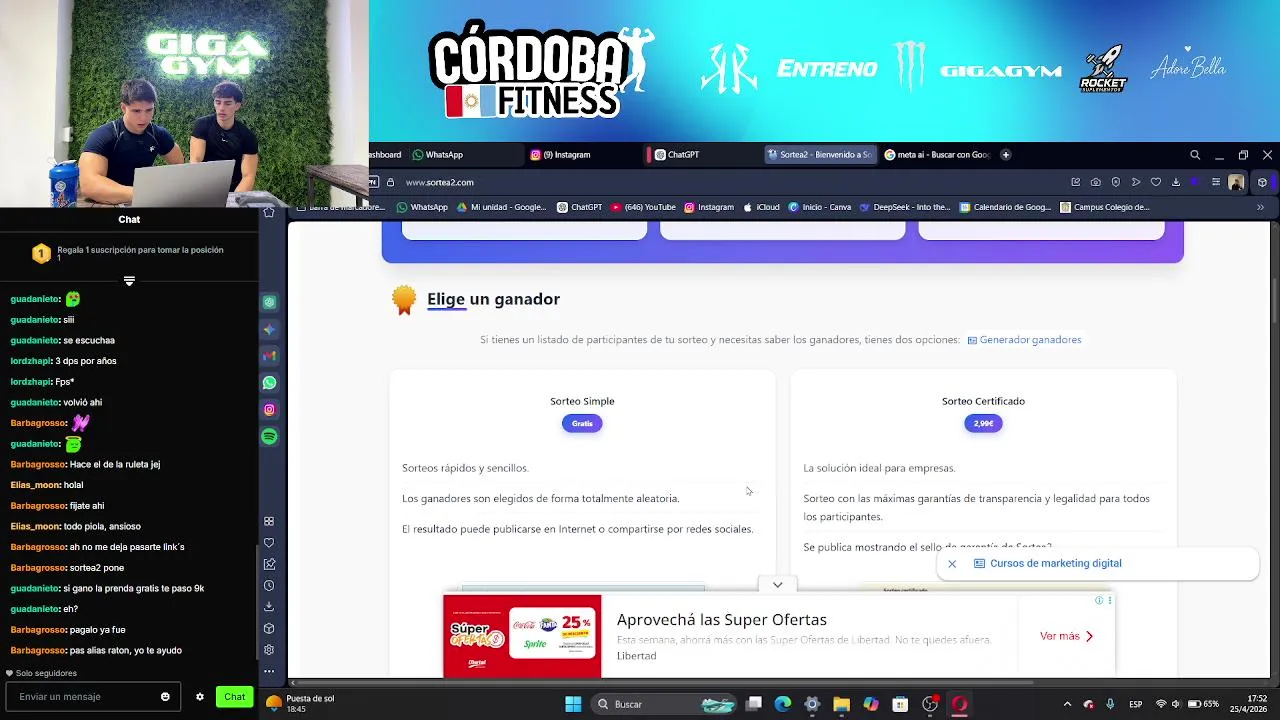The width and height of the screenshot is (1280, 720).
Task: Click the Sorteo Simple card heading
Action: [582, 401]
